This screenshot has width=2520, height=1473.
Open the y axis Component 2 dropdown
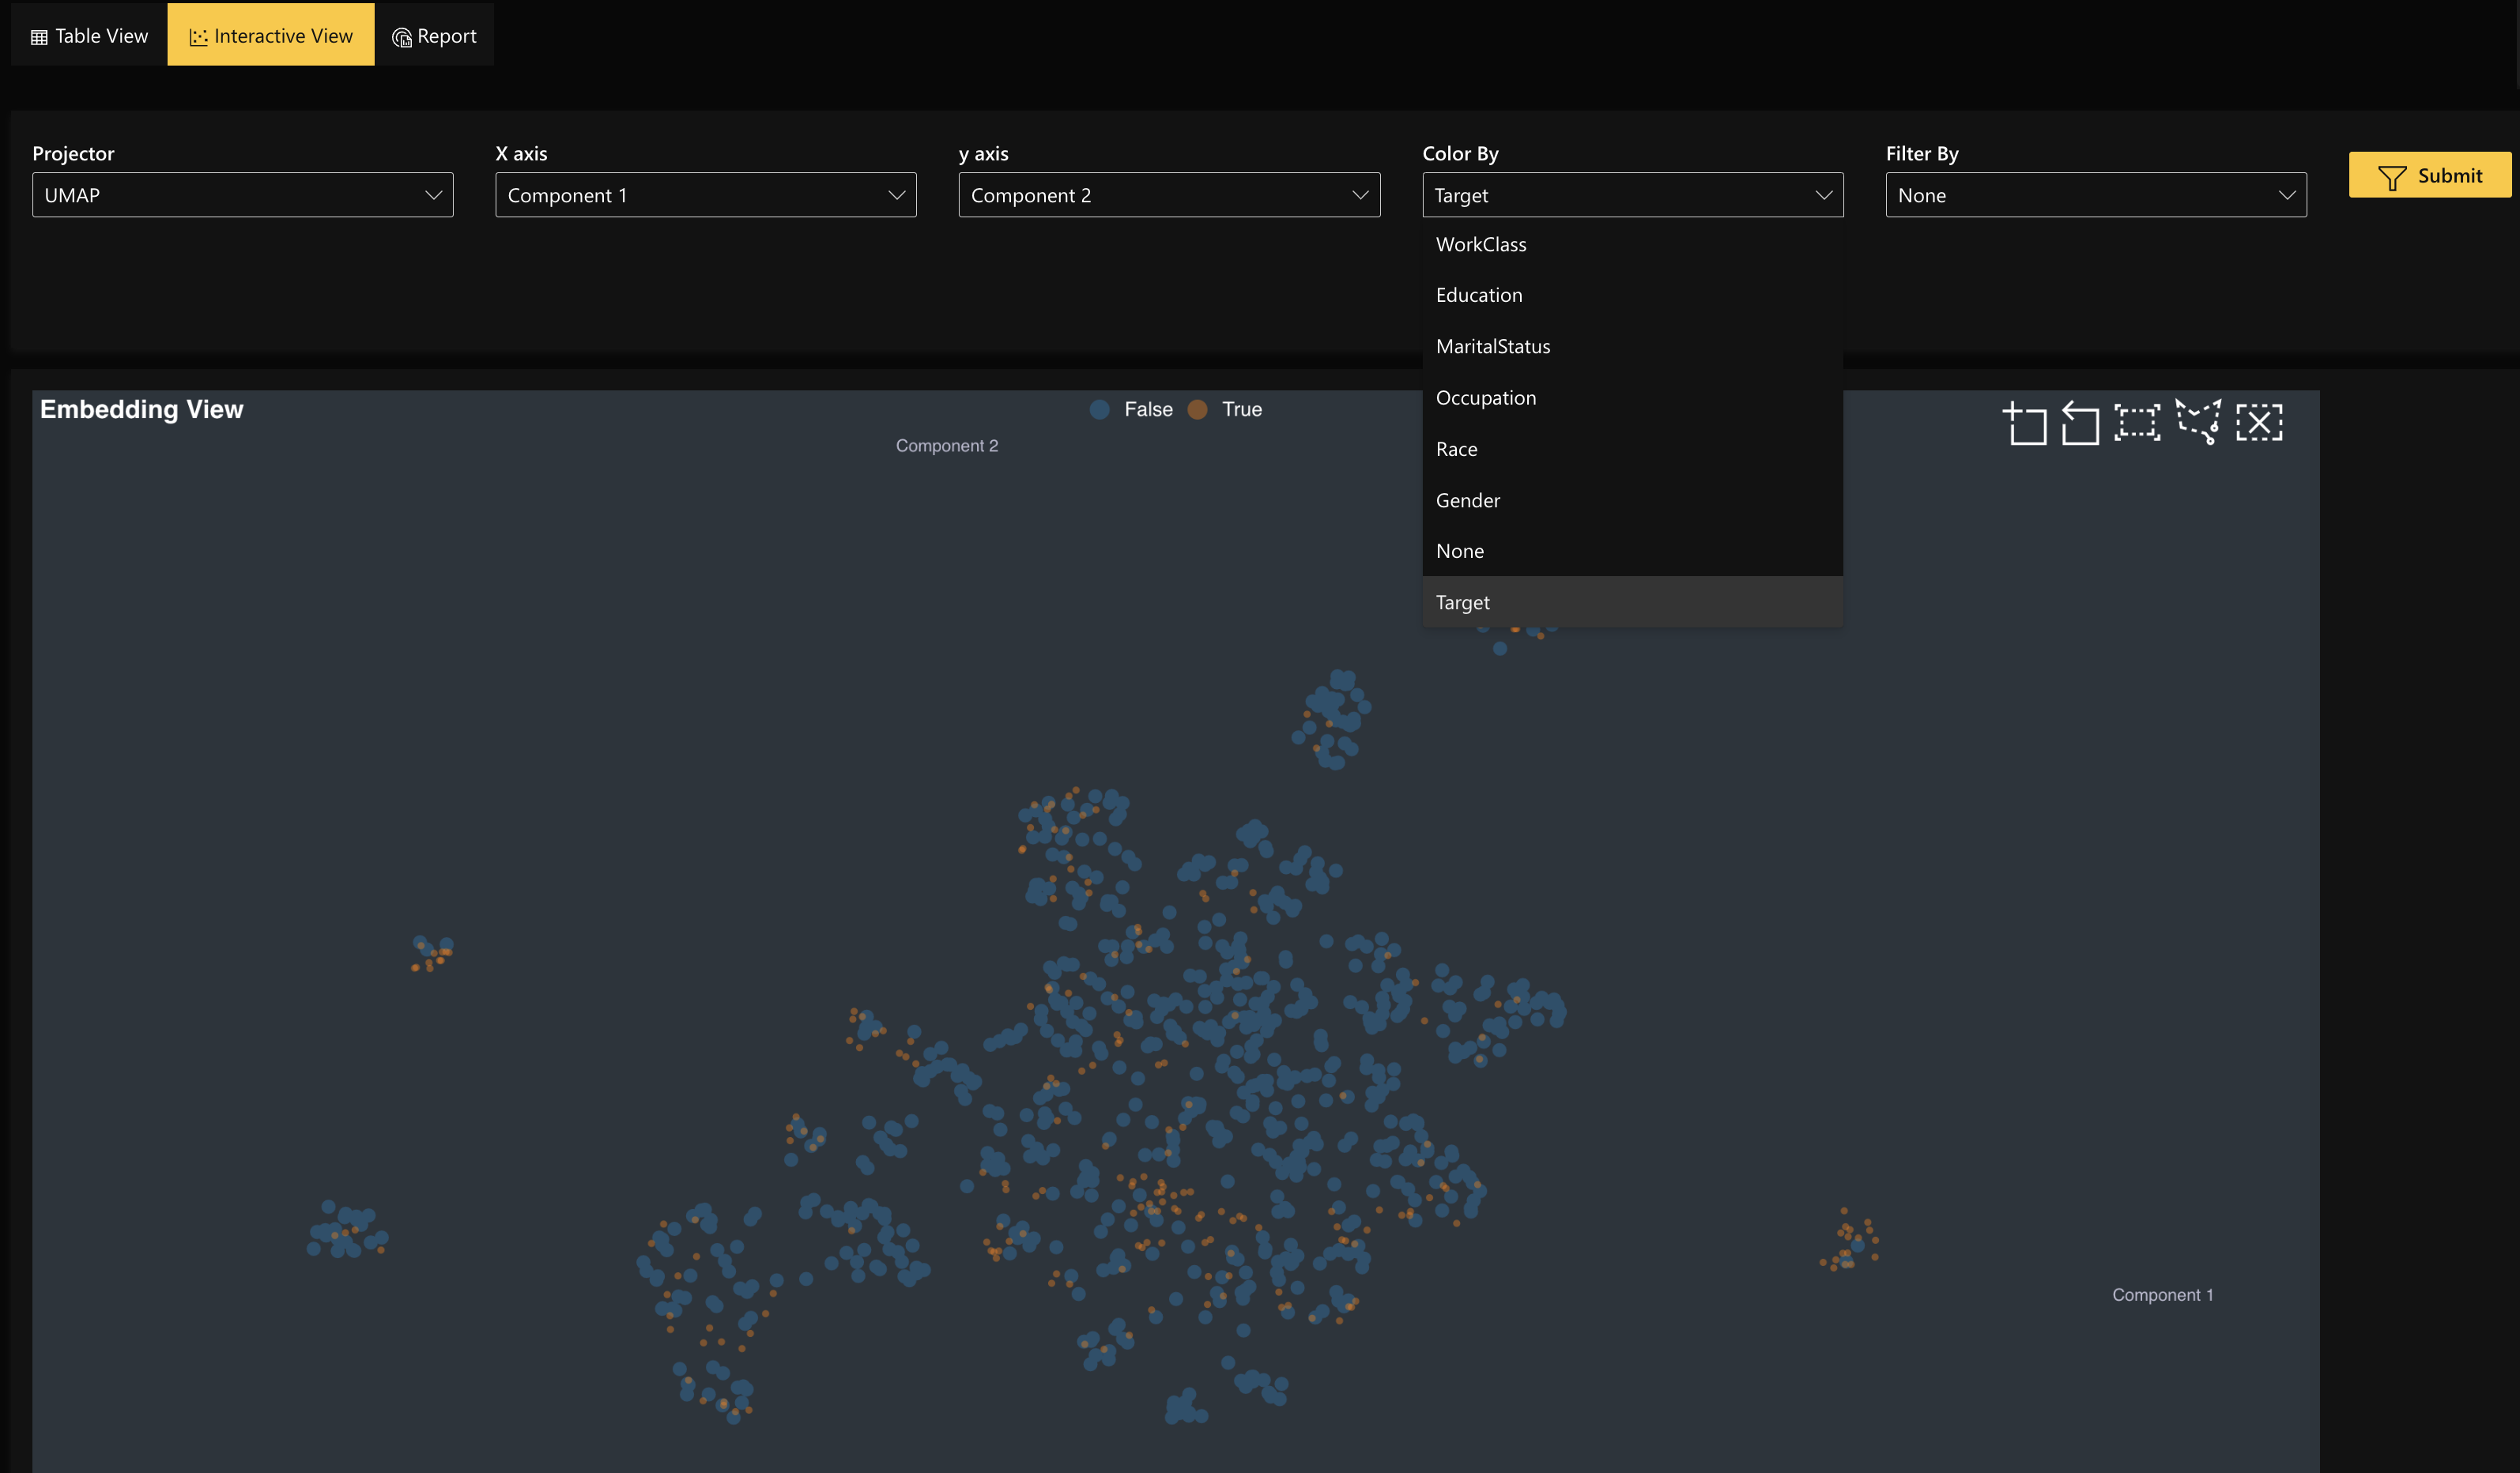tap(1168, 195)
